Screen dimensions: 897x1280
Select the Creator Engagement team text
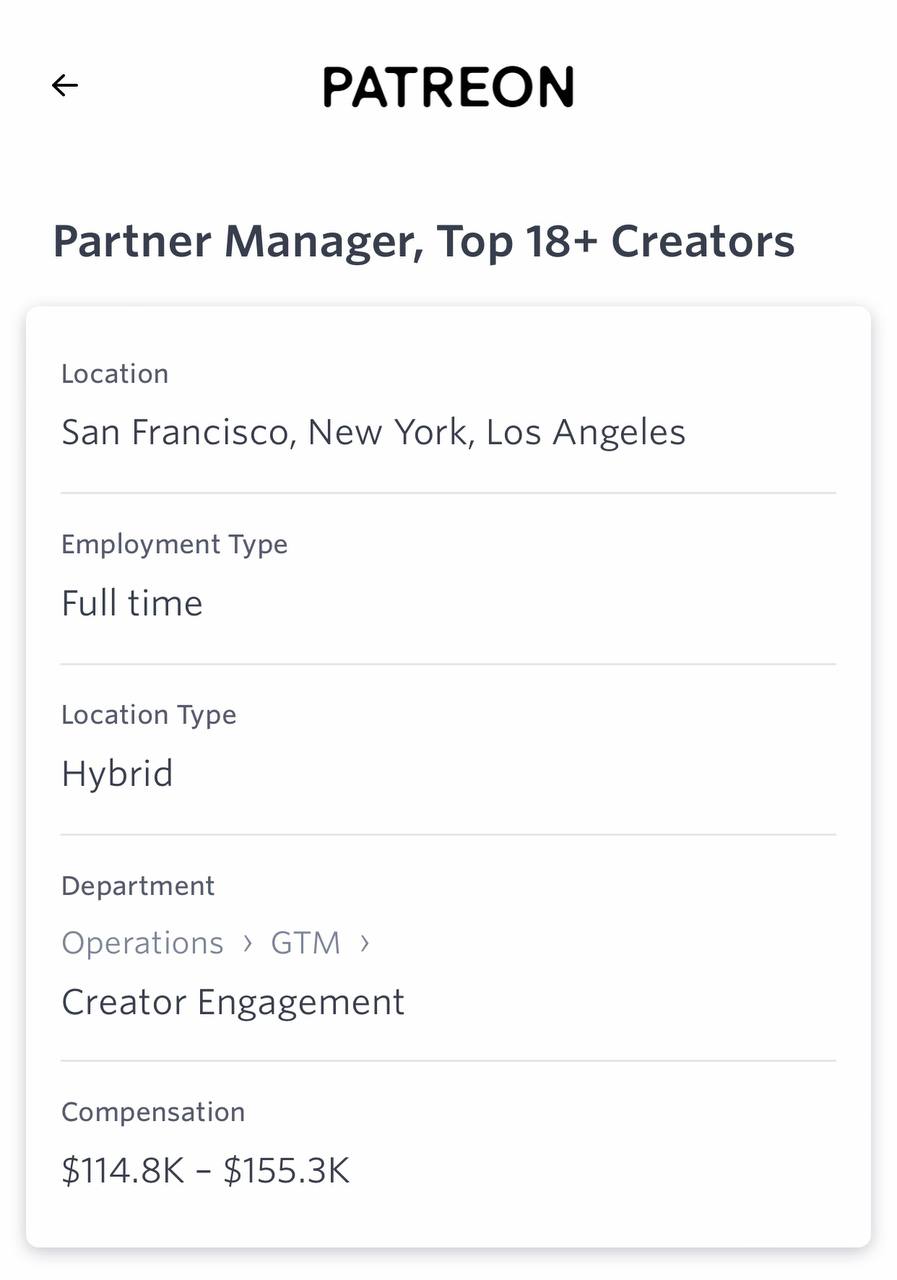233,1002
